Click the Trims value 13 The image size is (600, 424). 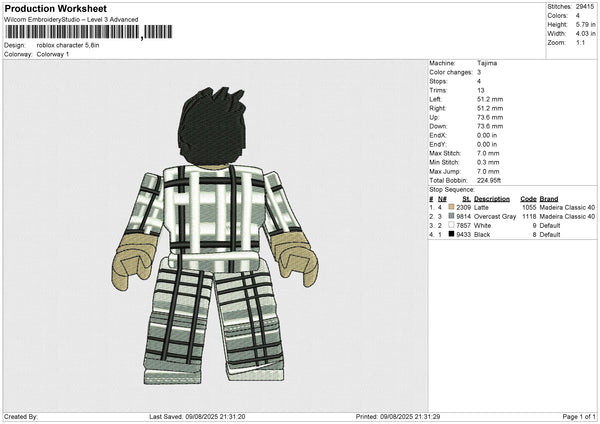[481, 90]
